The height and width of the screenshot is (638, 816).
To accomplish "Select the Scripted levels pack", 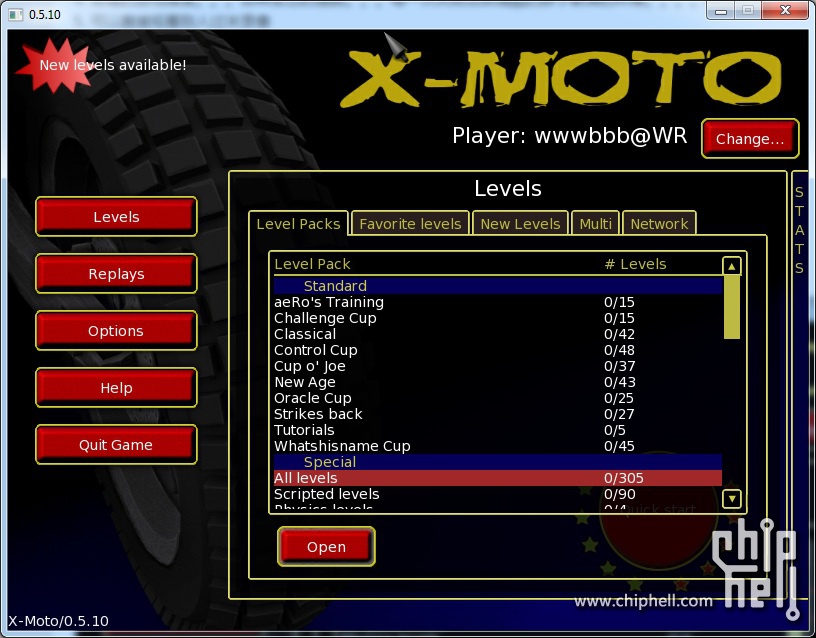I will [x=498, y=494].
